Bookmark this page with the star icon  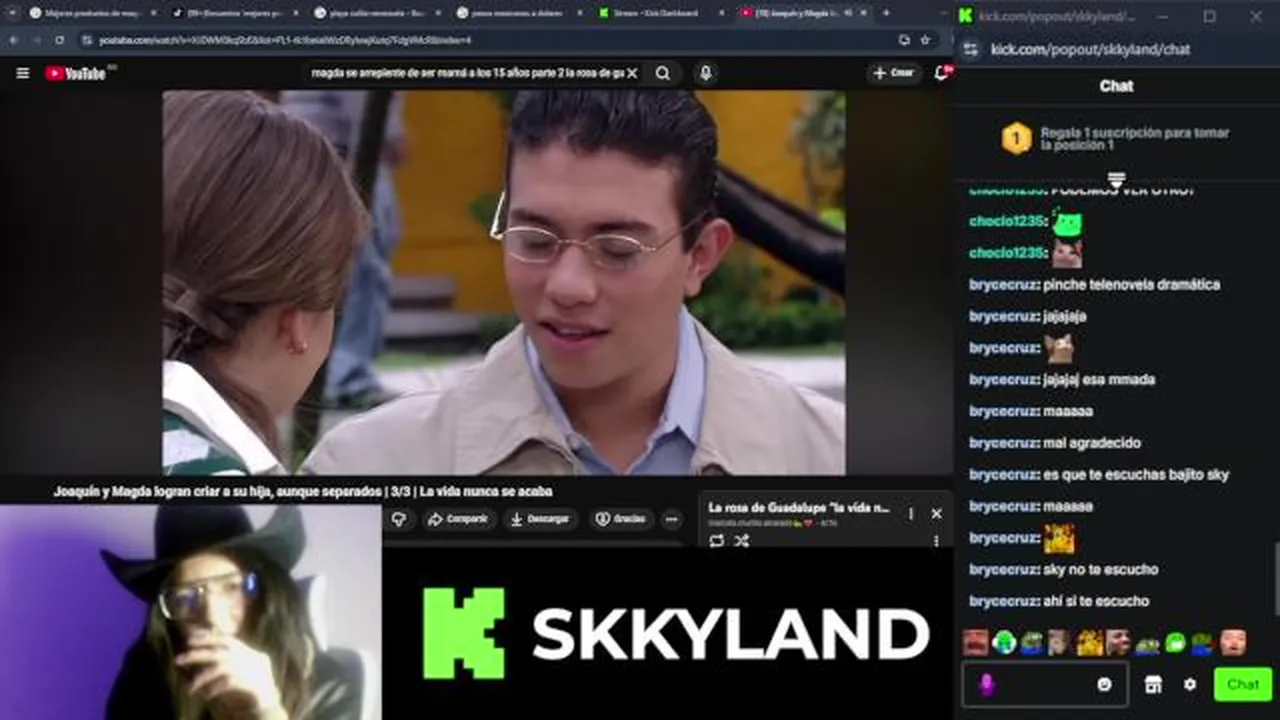coord(925,40)
